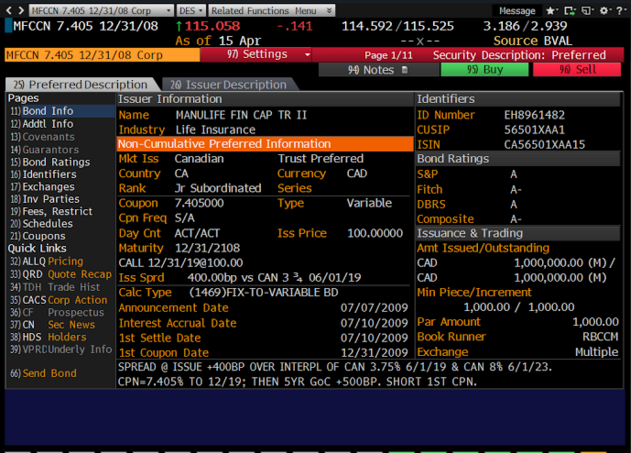Click Book Runner value RBCCM

coord(600,337)
